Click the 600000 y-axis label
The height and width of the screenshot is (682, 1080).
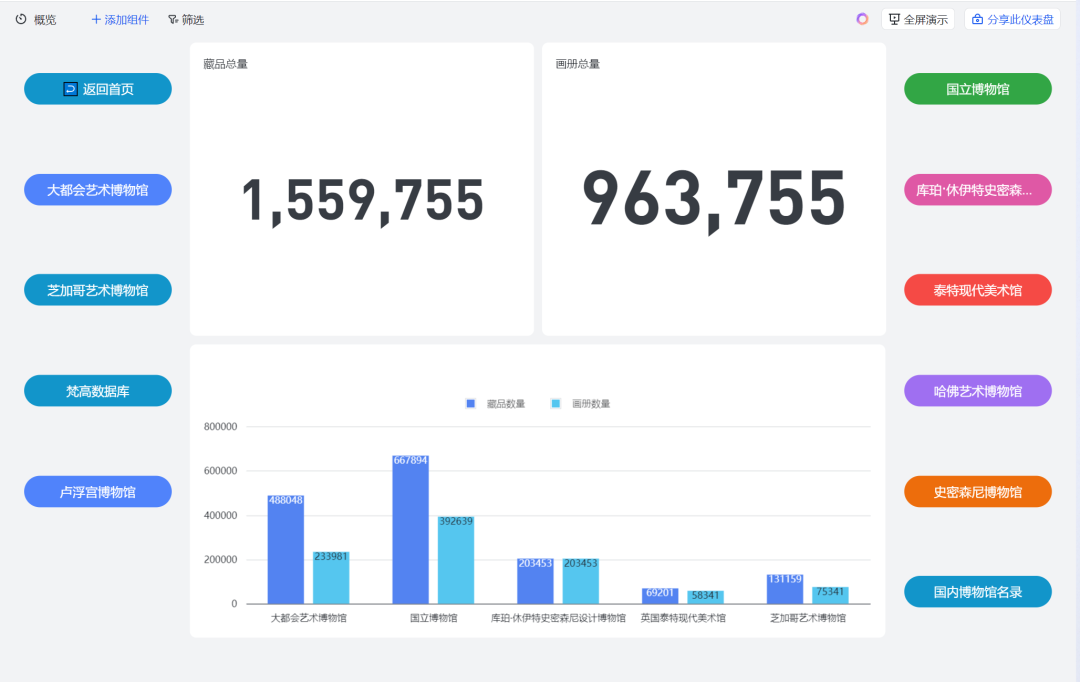220,471
